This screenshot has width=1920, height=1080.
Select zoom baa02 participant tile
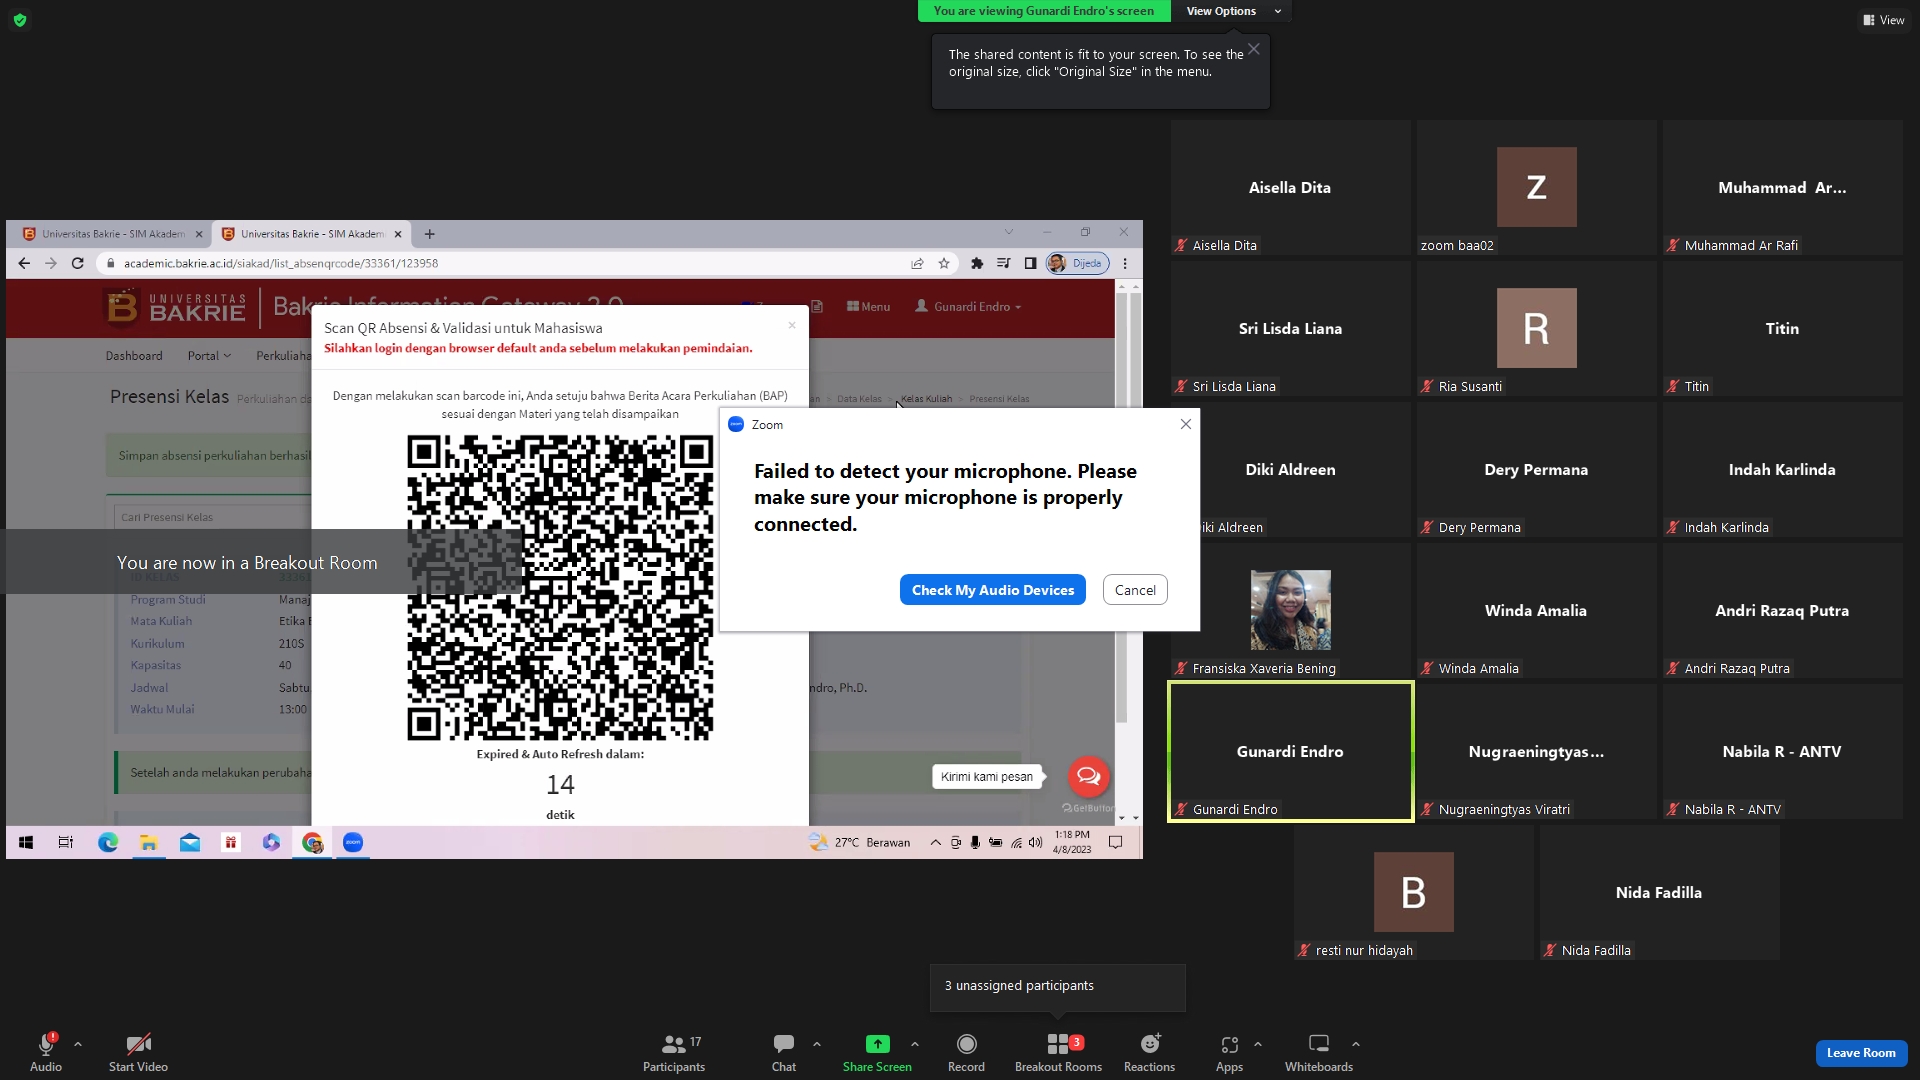click(x=1536, y=187)
